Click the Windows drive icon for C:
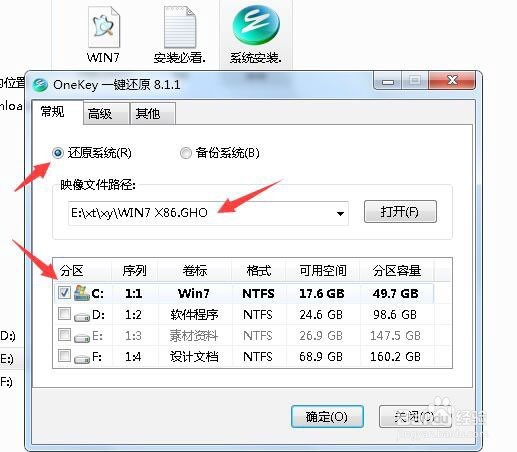The width and height of the screenshot is (517, 452). coord(81,293)
